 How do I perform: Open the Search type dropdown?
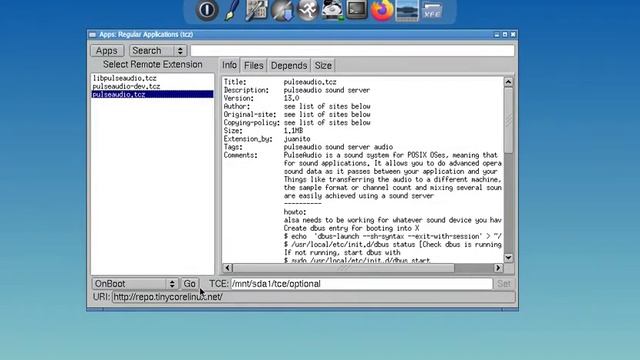[158, 51]
